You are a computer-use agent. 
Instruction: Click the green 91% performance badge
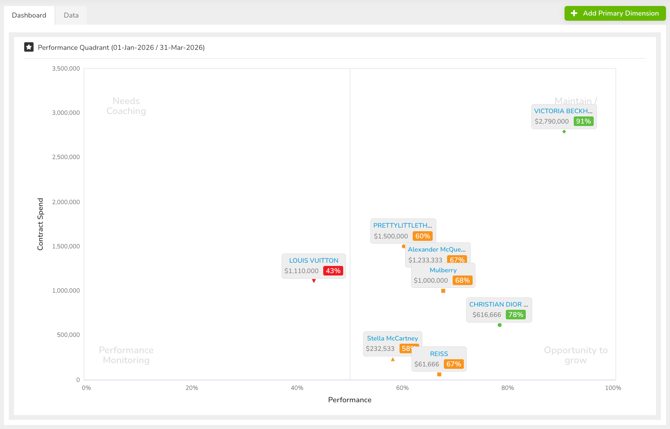583,121
